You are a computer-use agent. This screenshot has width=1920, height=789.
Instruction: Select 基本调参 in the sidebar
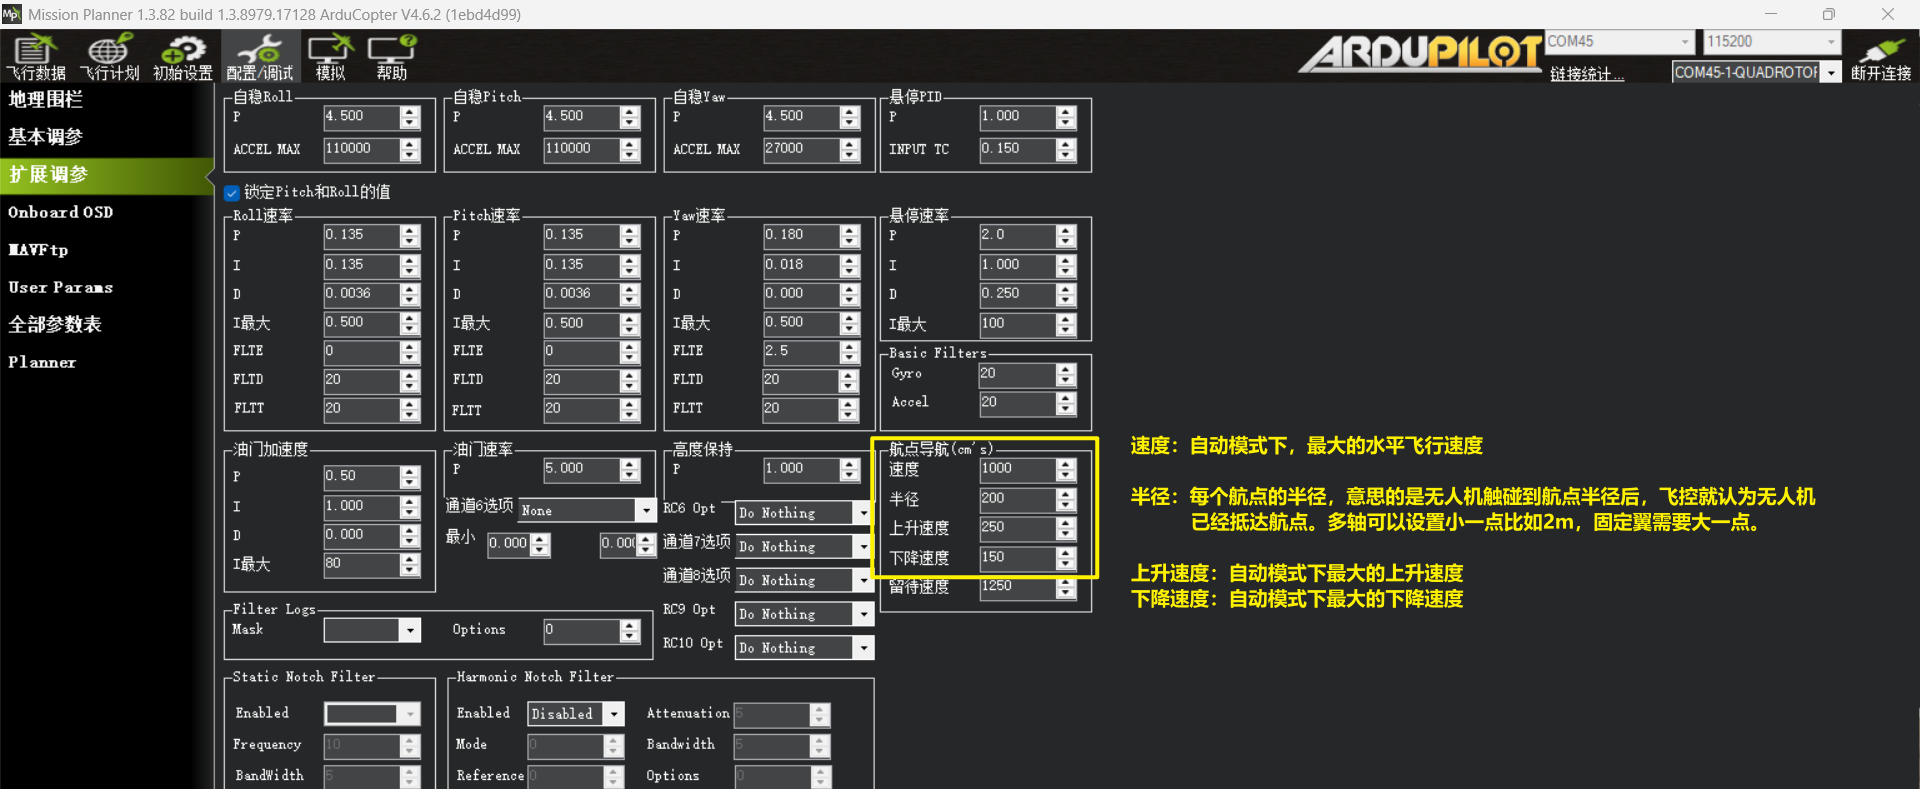click(46, 137)
